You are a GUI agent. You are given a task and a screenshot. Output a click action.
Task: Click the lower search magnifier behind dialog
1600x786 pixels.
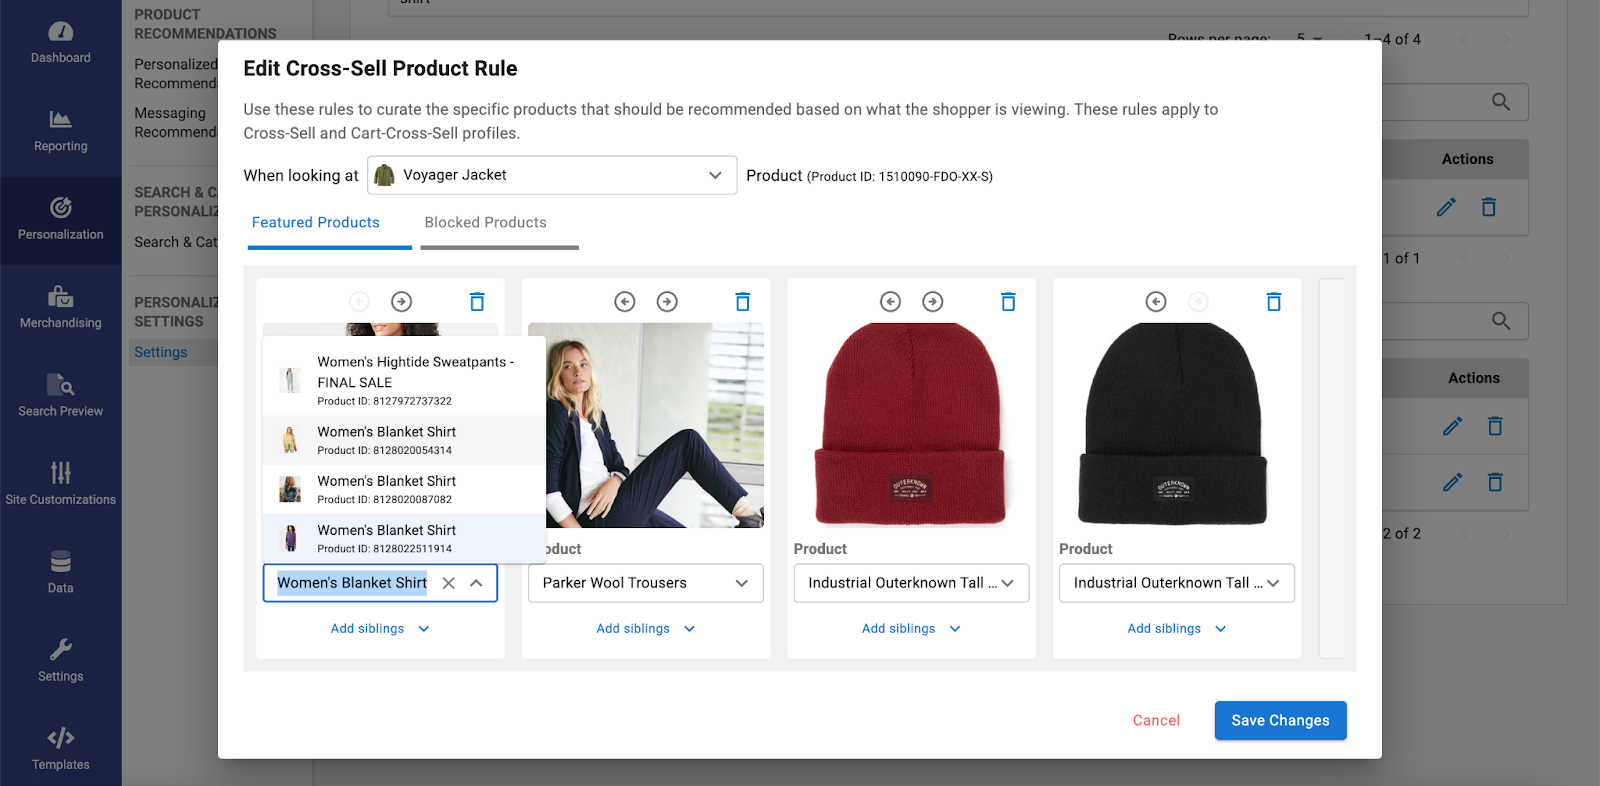[1501, 321]
